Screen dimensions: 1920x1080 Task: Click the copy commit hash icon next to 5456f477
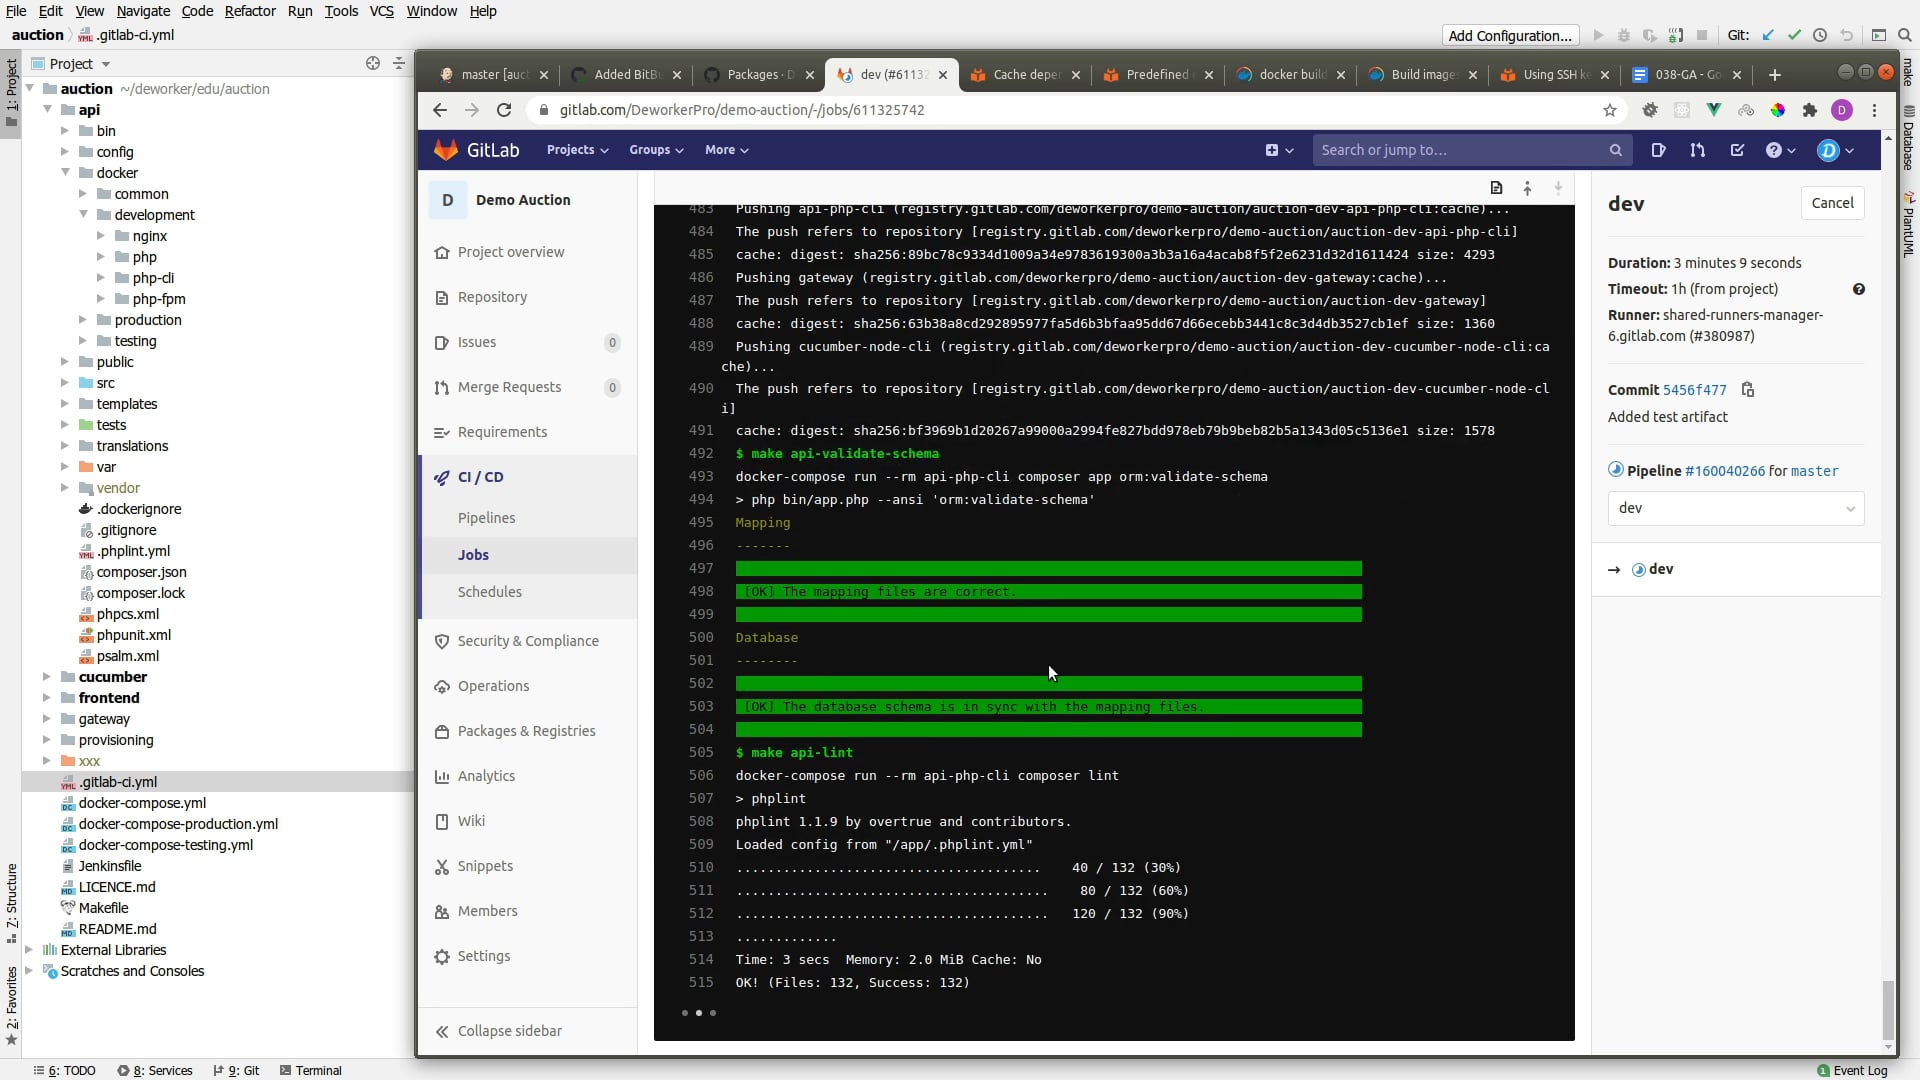pos(1749,390)
